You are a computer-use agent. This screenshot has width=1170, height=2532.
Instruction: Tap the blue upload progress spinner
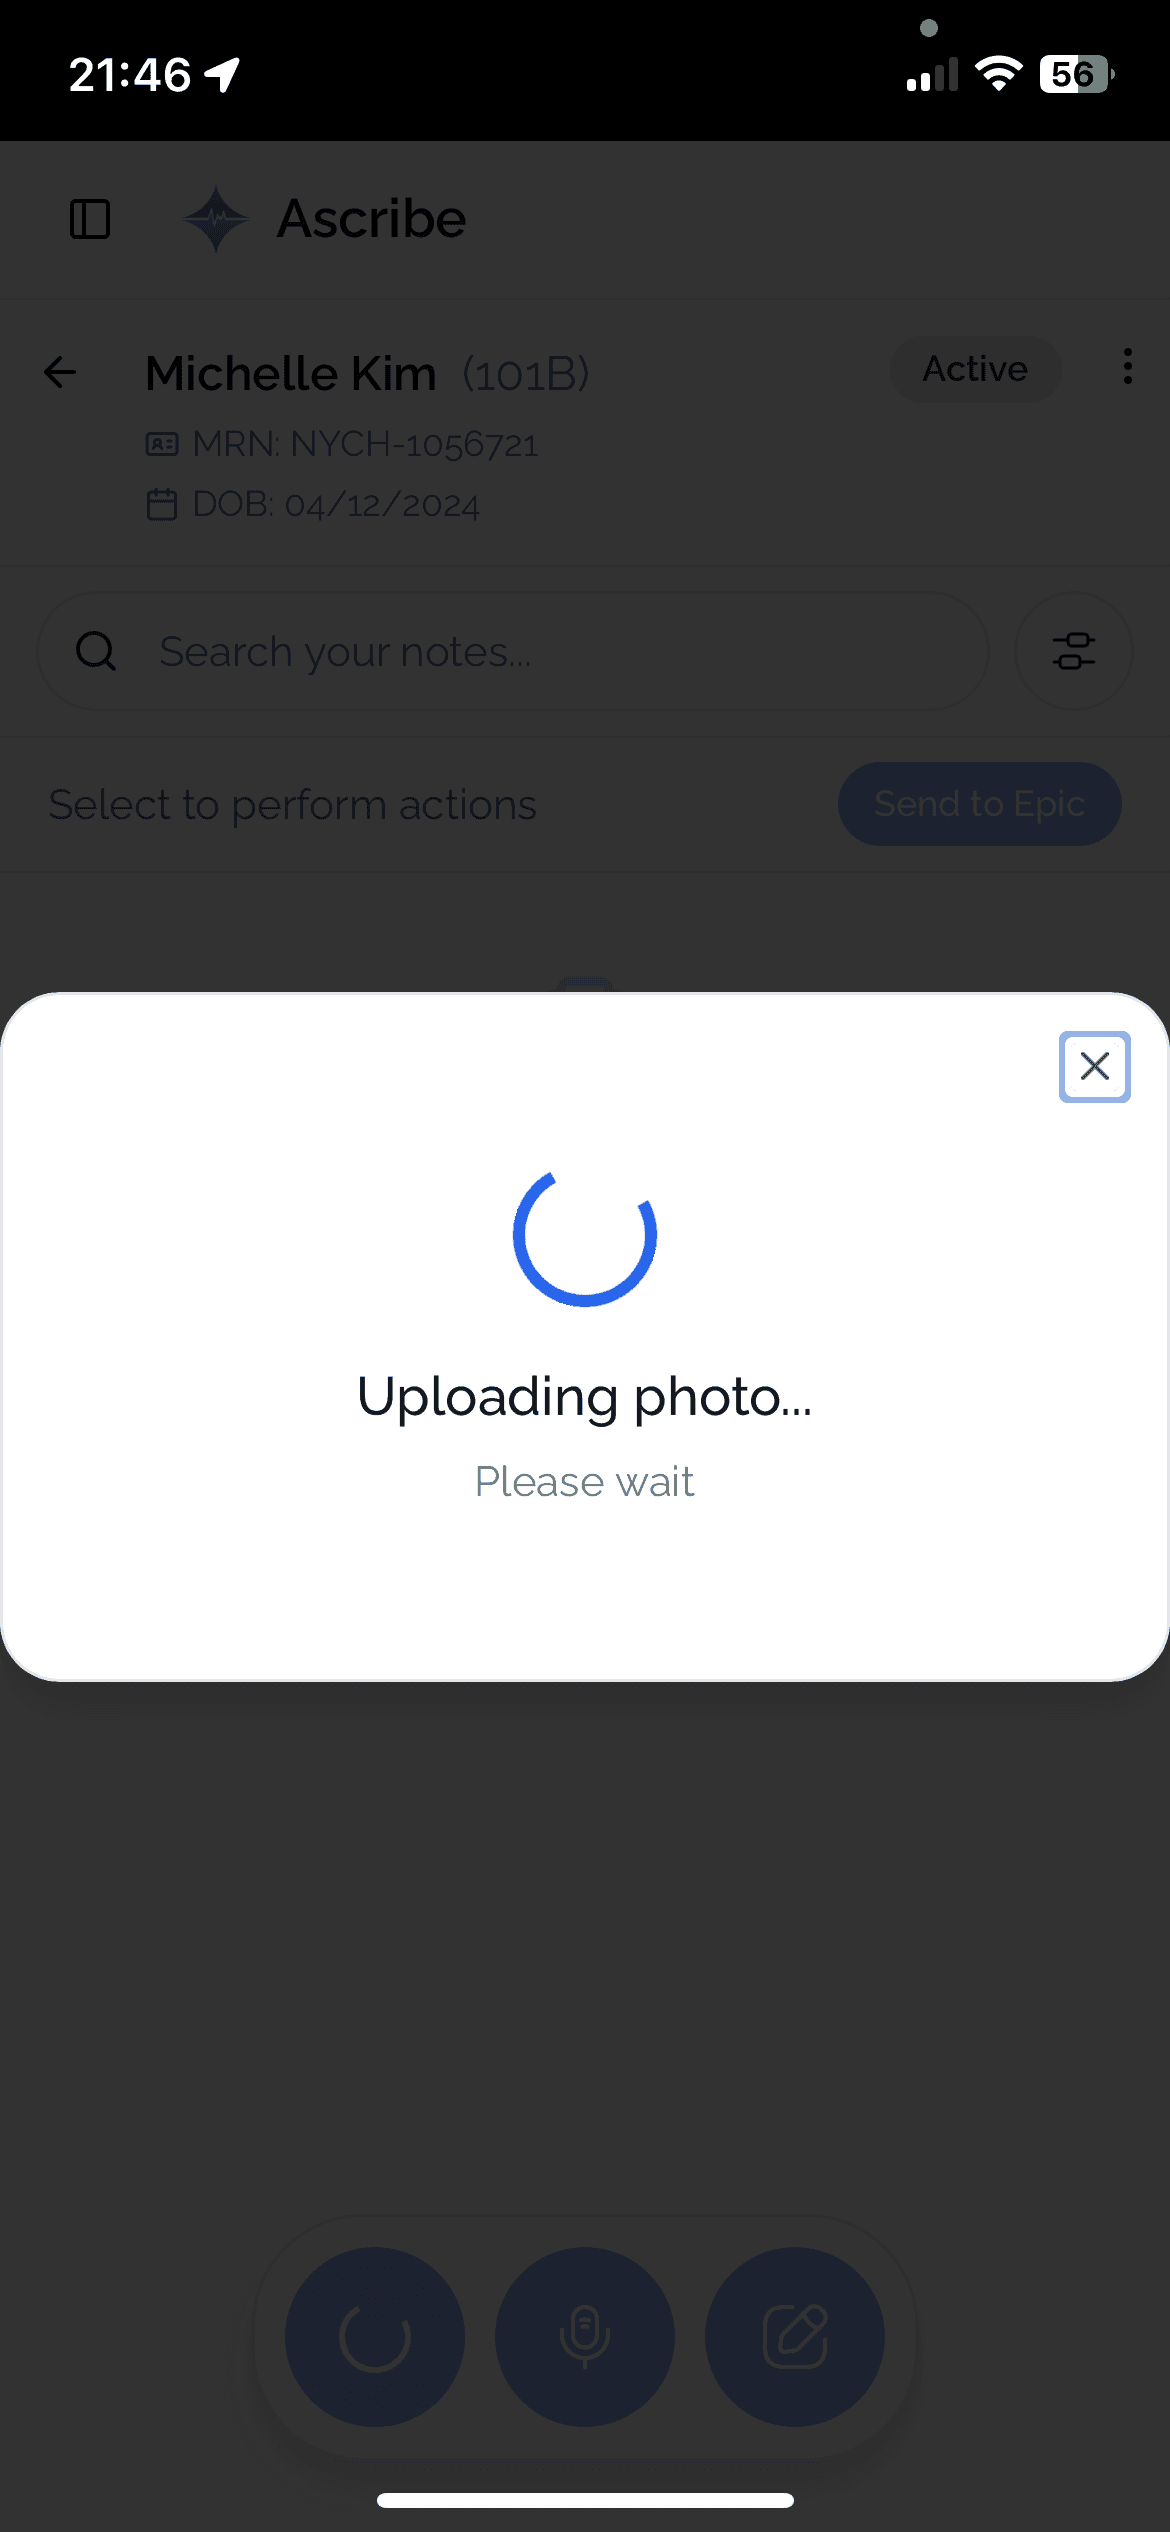(x=585, y=1236)
